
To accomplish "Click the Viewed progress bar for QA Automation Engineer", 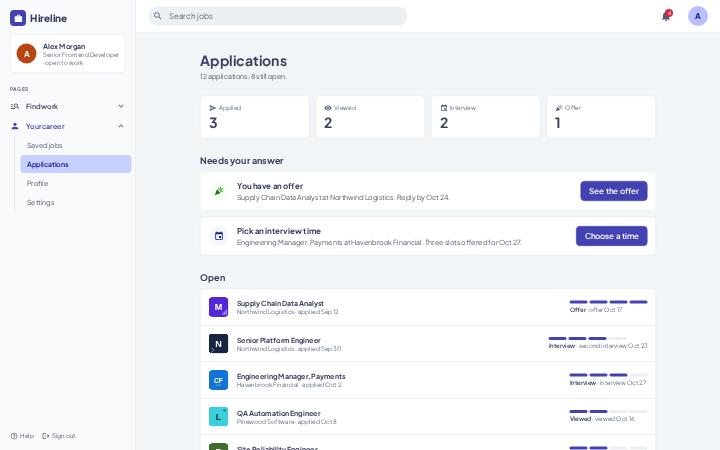I will point(608,411).
